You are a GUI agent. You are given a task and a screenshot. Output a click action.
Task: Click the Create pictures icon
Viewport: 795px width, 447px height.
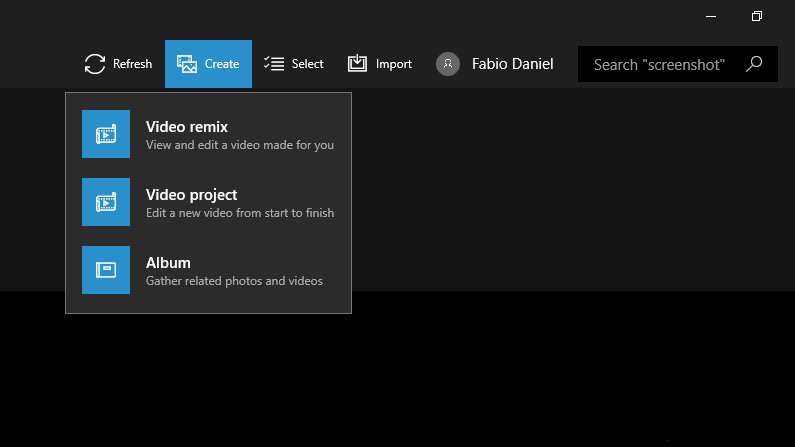(187, 64)
